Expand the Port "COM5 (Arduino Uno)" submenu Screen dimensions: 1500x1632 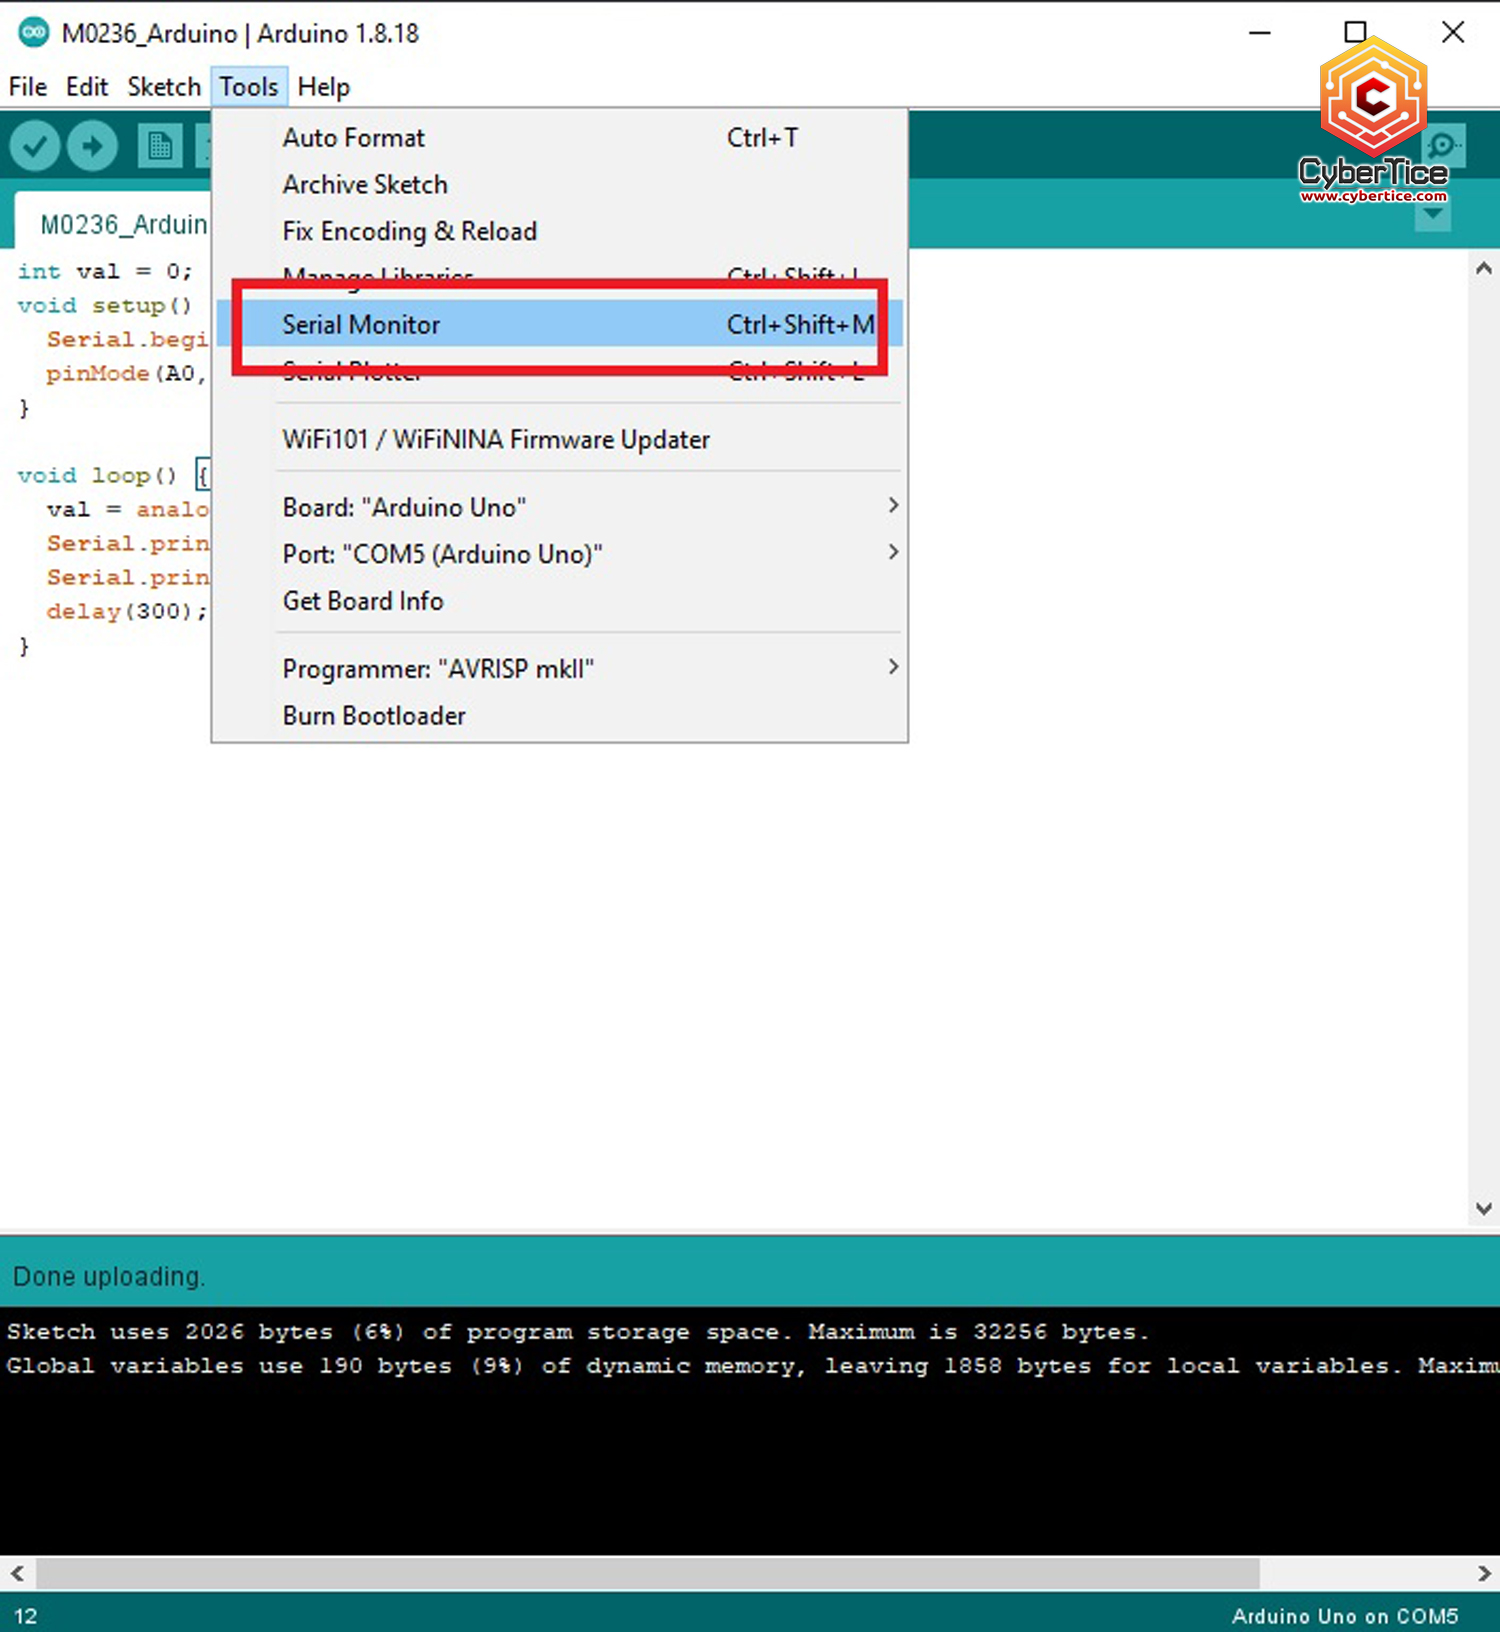[559, 554]
